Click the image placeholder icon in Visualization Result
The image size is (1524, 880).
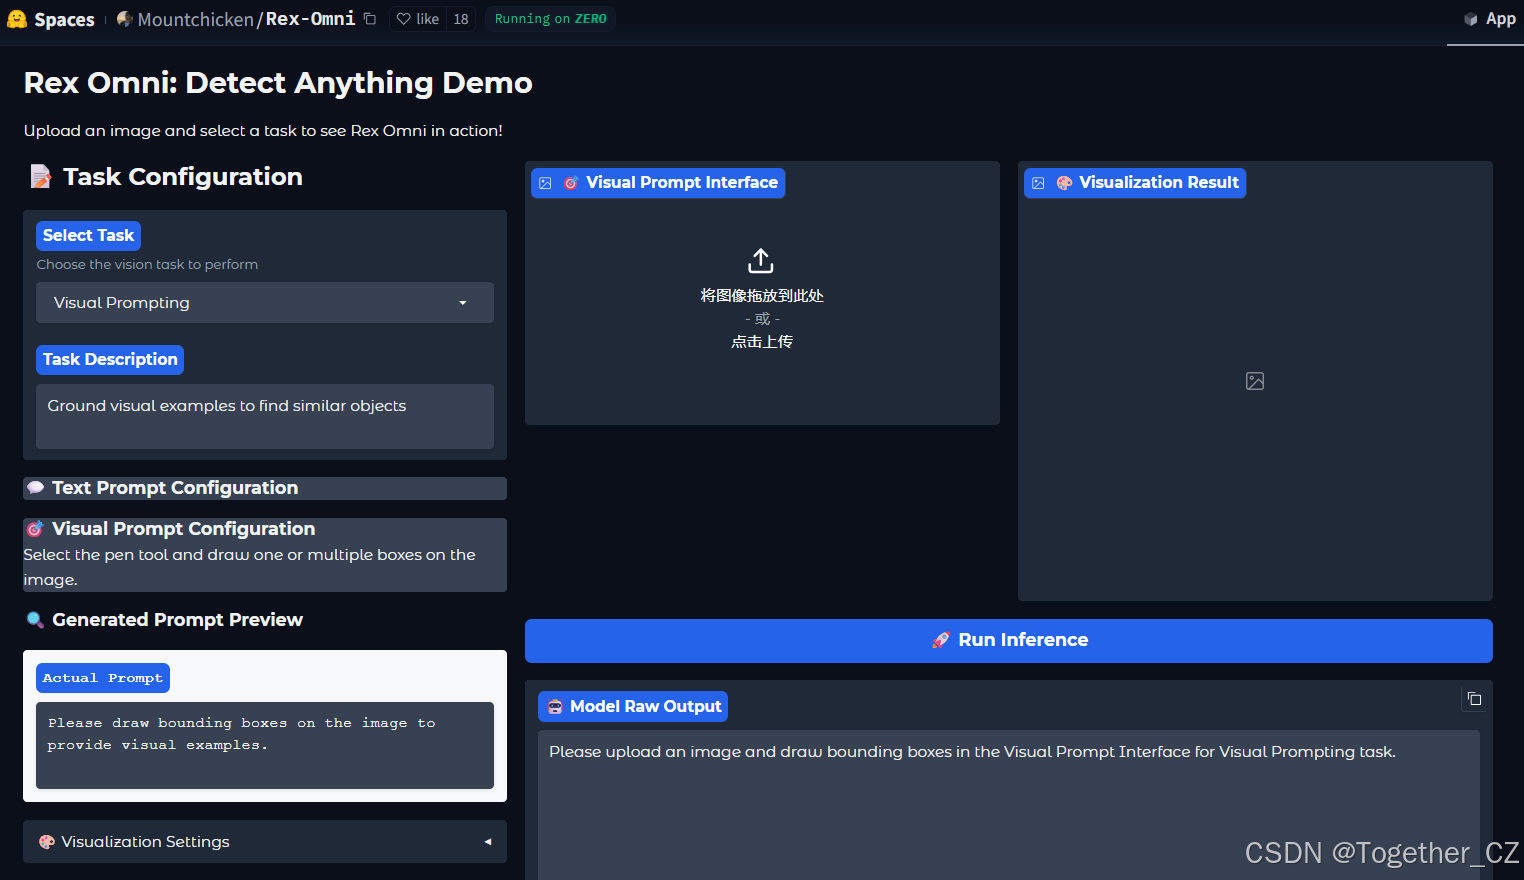pyautogui.click(x=1255, y=381)
